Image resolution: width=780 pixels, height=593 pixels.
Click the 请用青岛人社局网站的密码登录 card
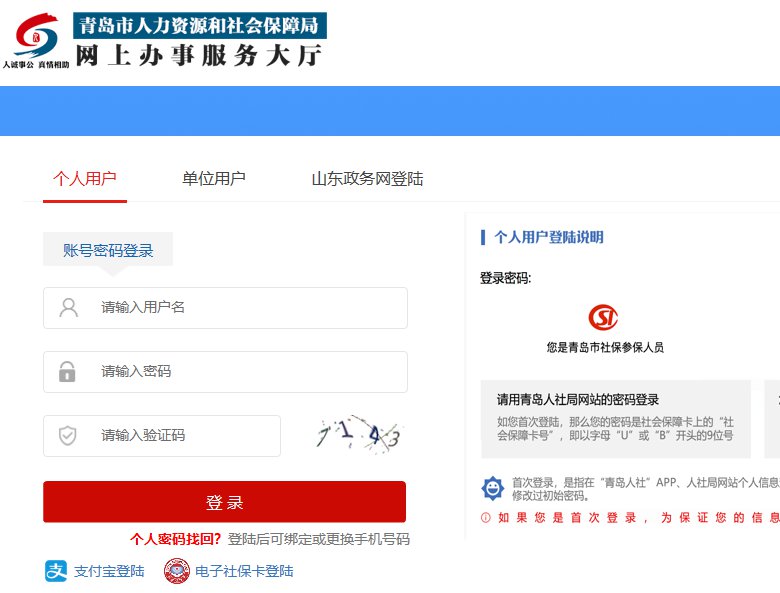click(616, 419)
